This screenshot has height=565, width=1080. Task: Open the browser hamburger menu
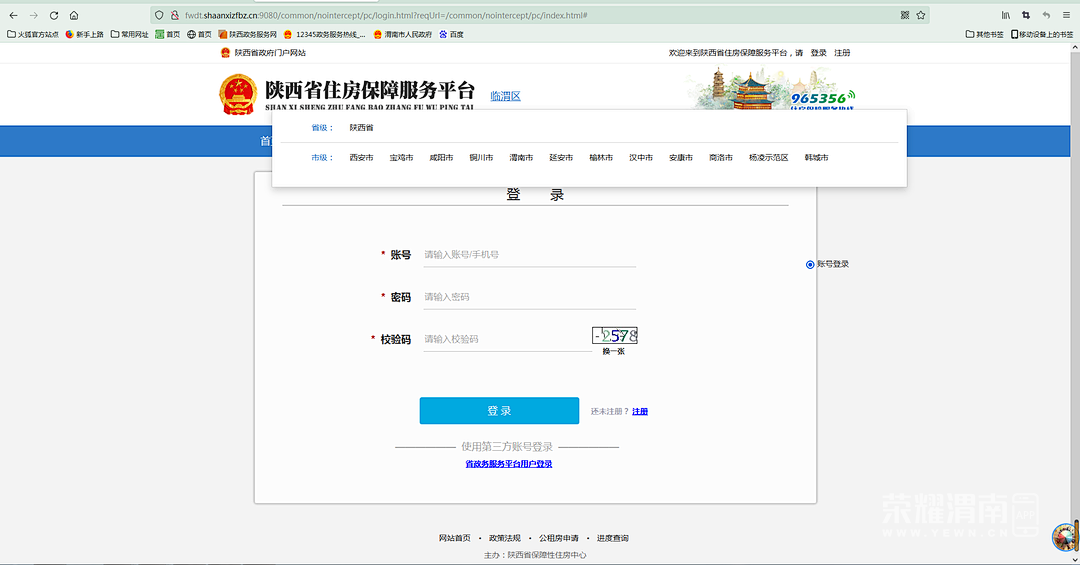pyautogui.click(x=1066, y=16)
